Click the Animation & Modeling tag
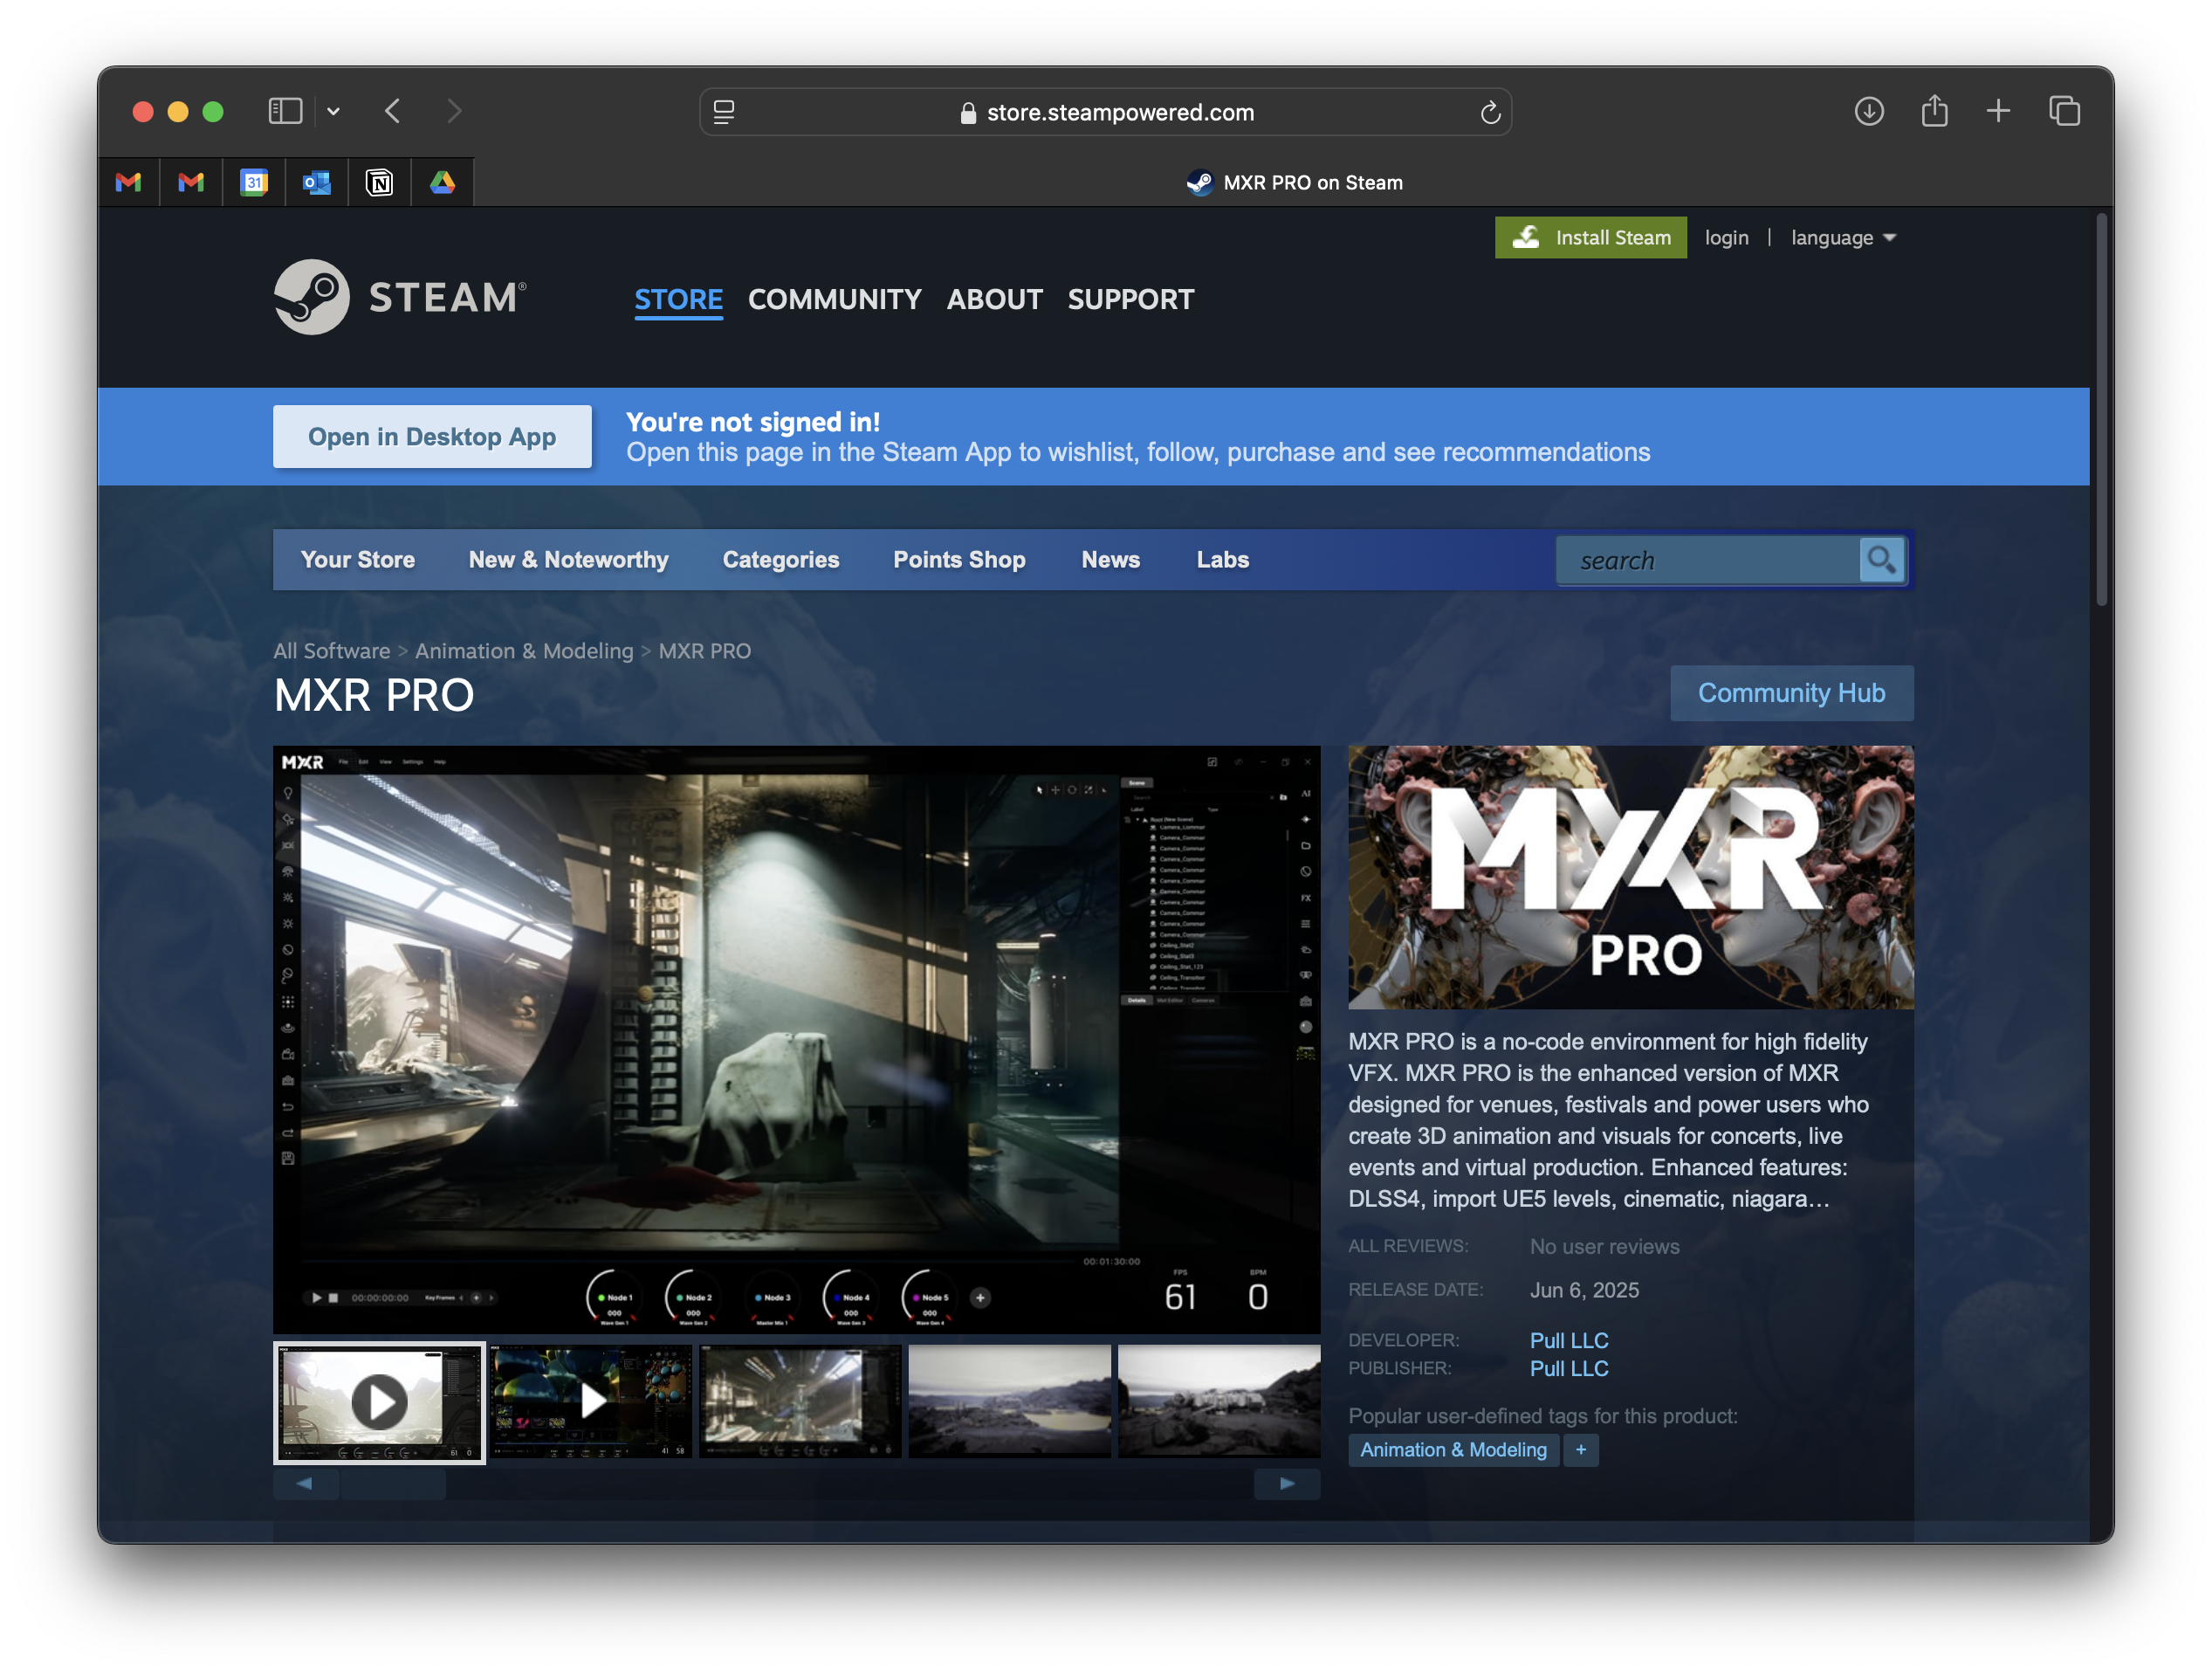 click(1453, 1450)
